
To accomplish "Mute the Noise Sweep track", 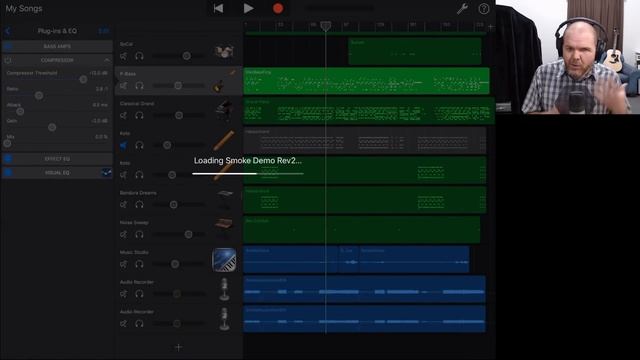I will [123, 234].
